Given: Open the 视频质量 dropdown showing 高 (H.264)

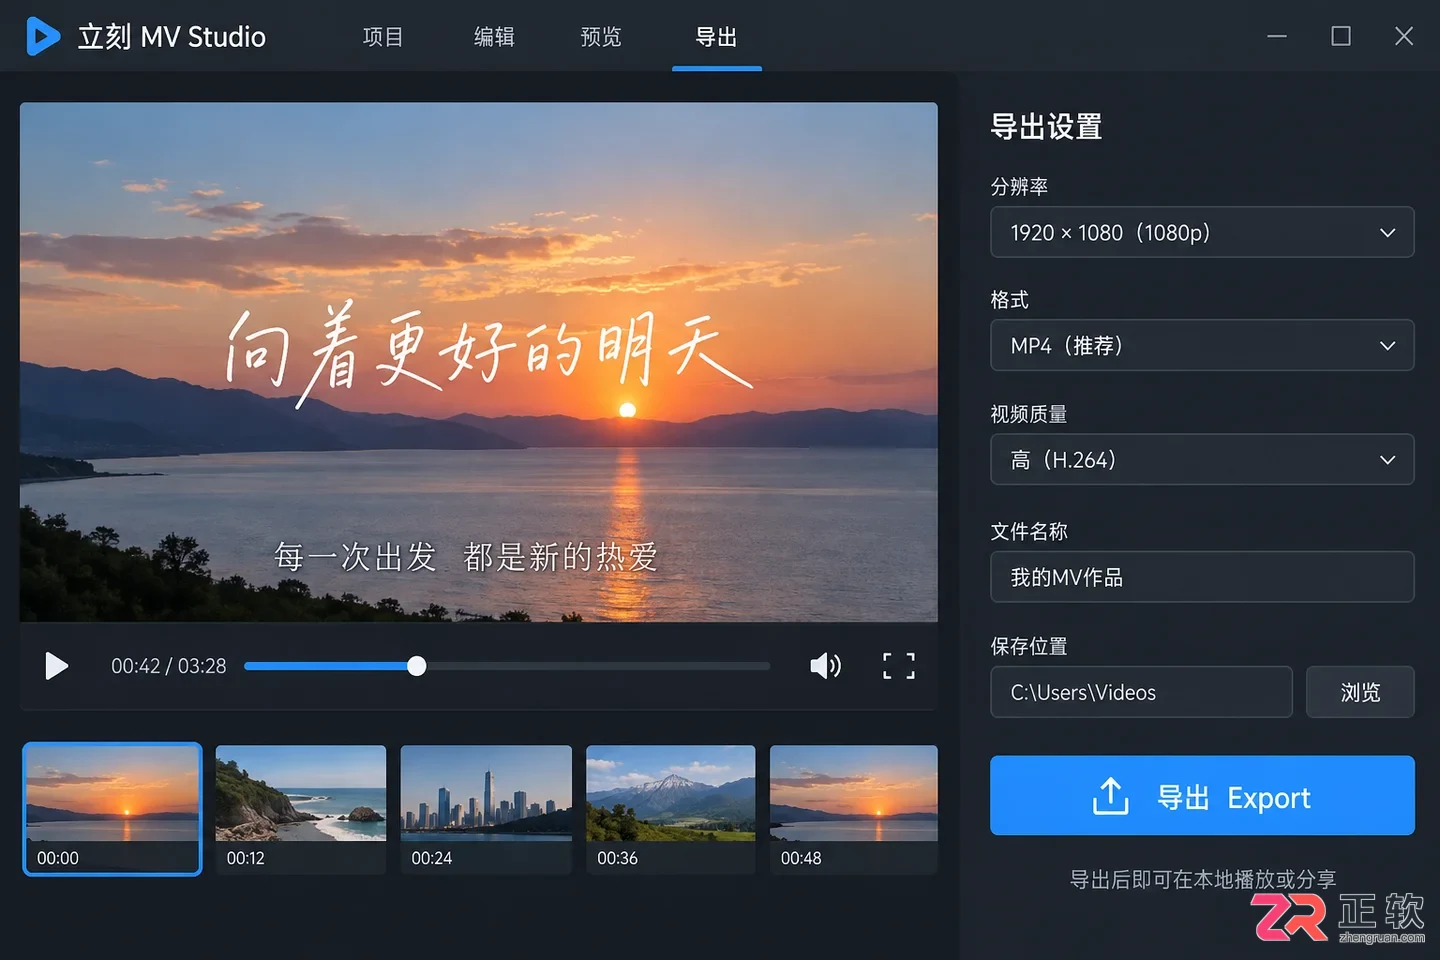Looking at the screenshot, I should tap(1202, 459).
